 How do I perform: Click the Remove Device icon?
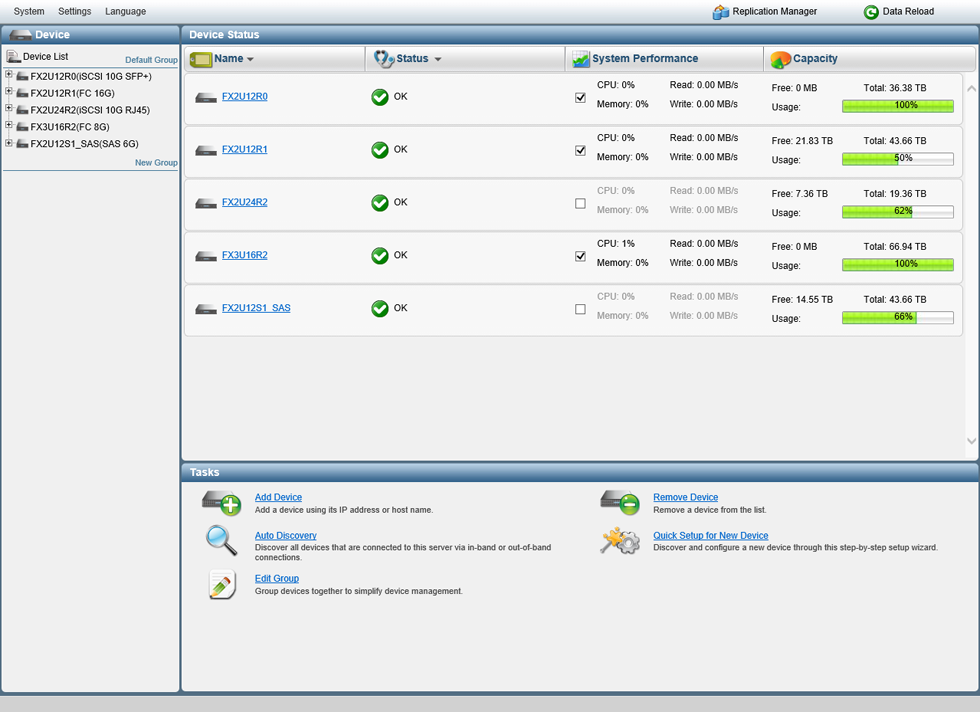tap(620, 502)
